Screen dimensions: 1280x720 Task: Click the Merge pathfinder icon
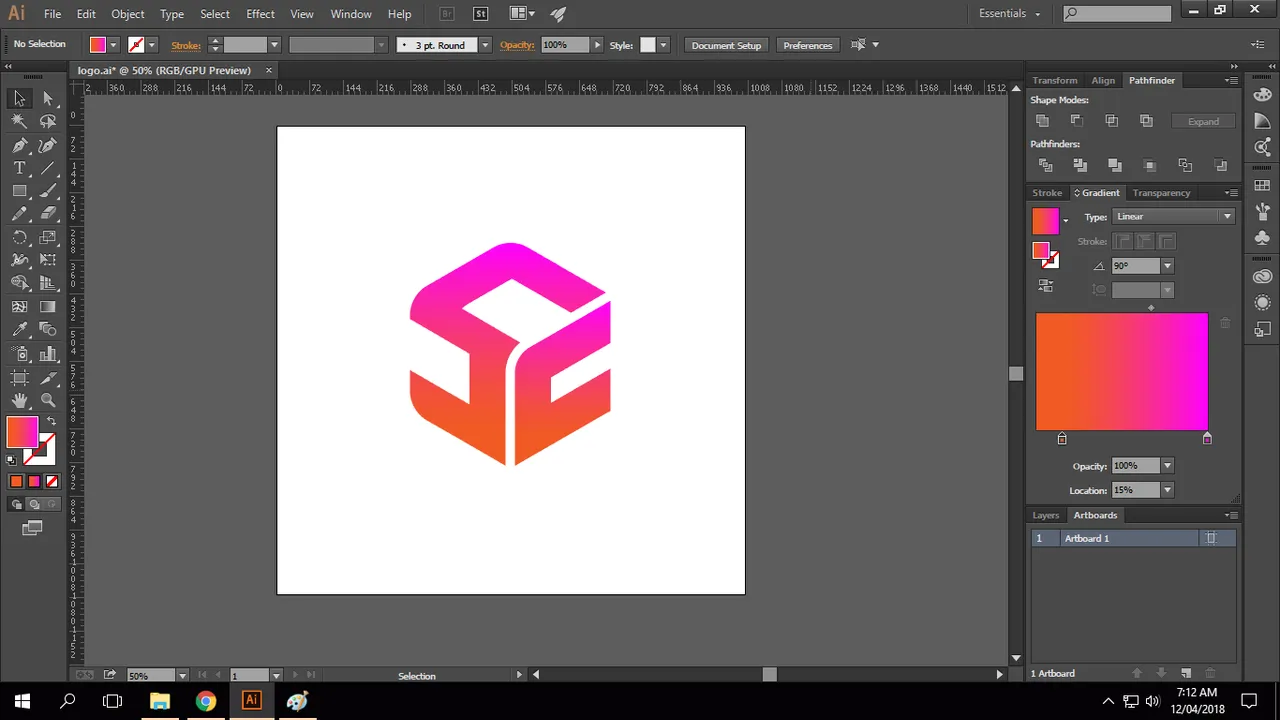coord(1115,165)
